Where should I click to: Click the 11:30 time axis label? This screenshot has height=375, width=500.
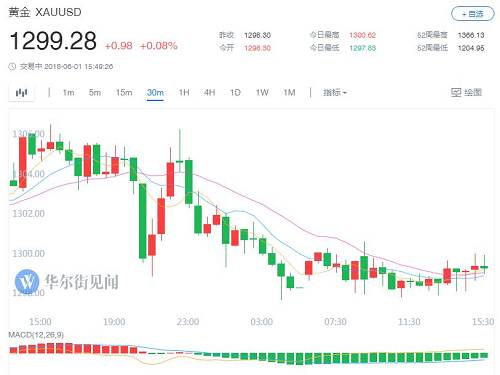[409, 322]
